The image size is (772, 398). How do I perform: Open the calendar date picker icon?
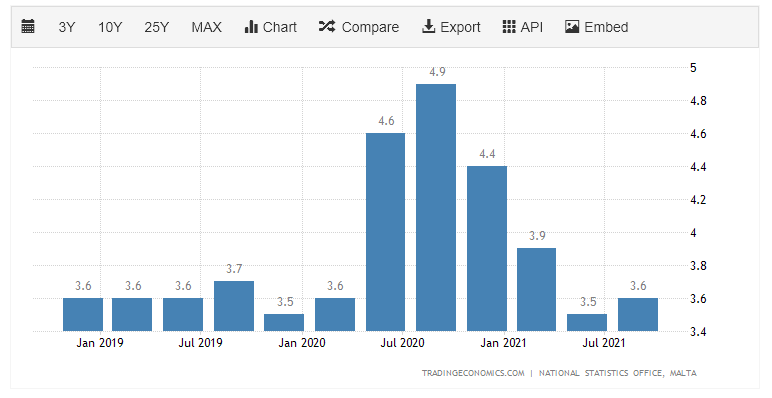click(28, 27)
